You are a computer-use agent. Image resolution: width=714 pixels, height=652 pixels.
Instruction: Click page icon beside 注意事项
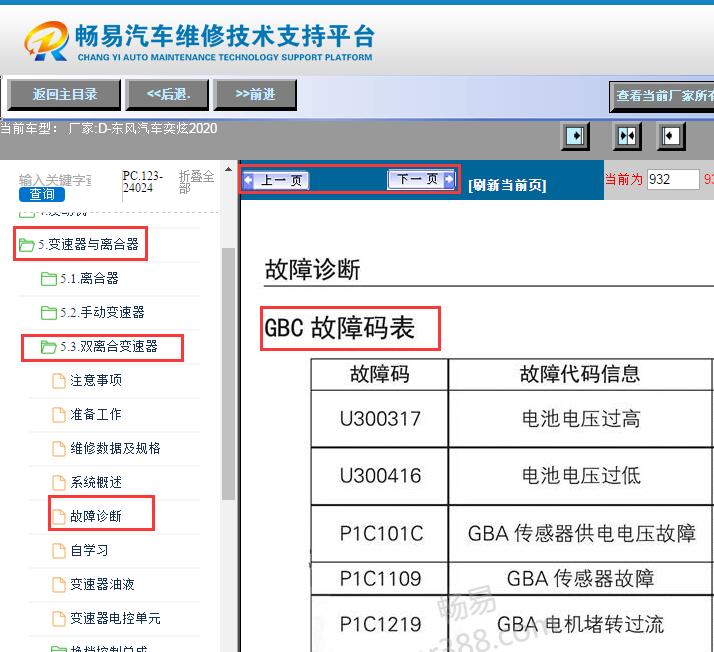click(x=59, y=381)
